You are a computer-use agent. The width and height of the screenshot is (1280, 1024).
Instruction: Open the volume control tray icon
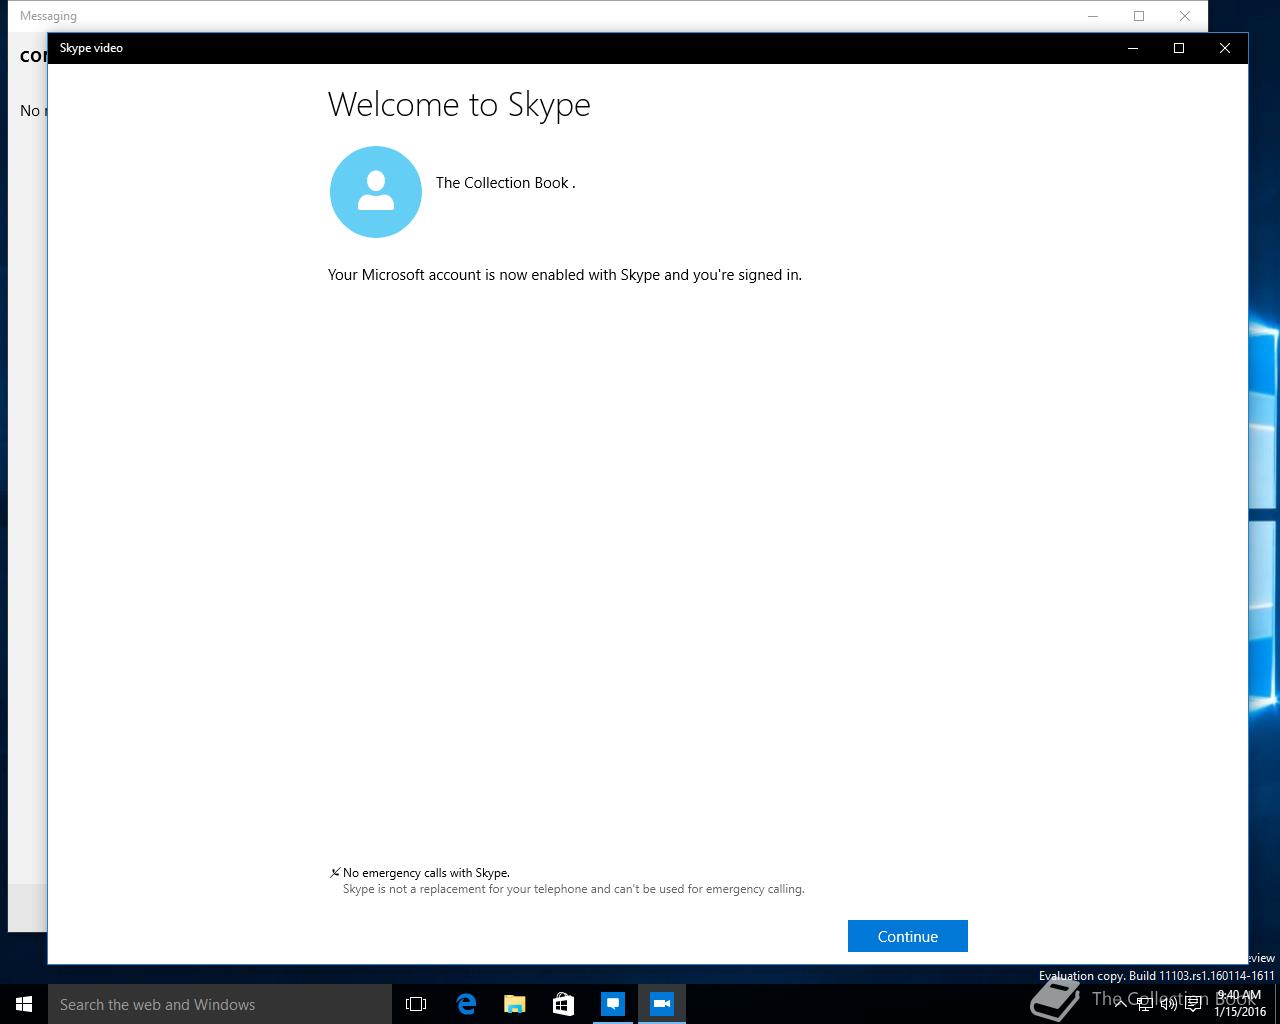point(1168,1004)
